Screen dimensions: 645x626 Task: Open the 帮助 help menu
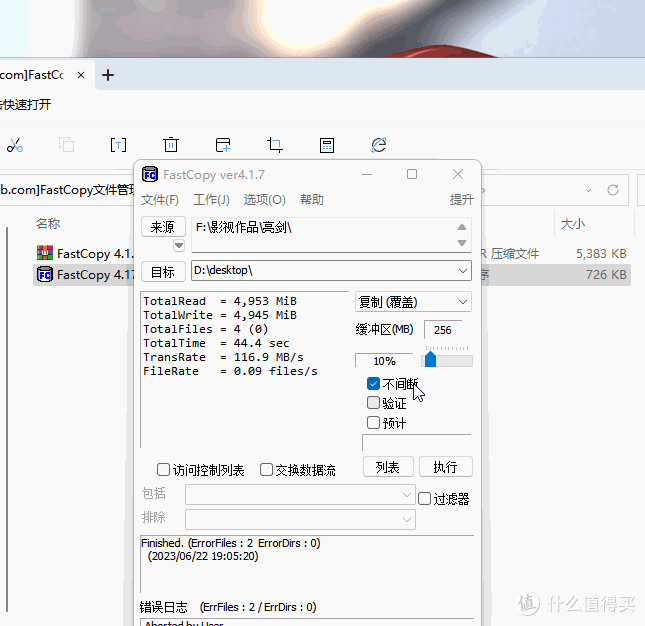coord(312,200)
